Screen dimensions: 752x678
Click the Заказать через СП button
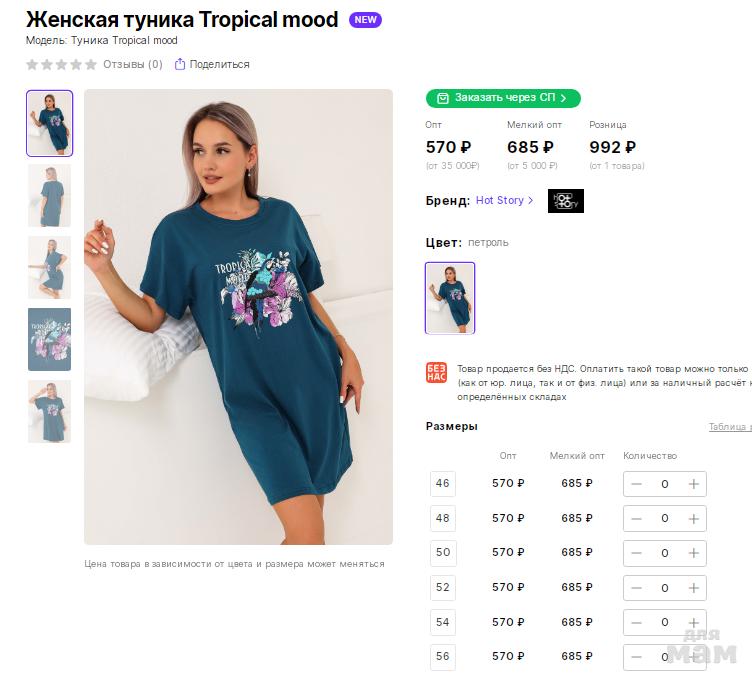(x=503, y=98)
